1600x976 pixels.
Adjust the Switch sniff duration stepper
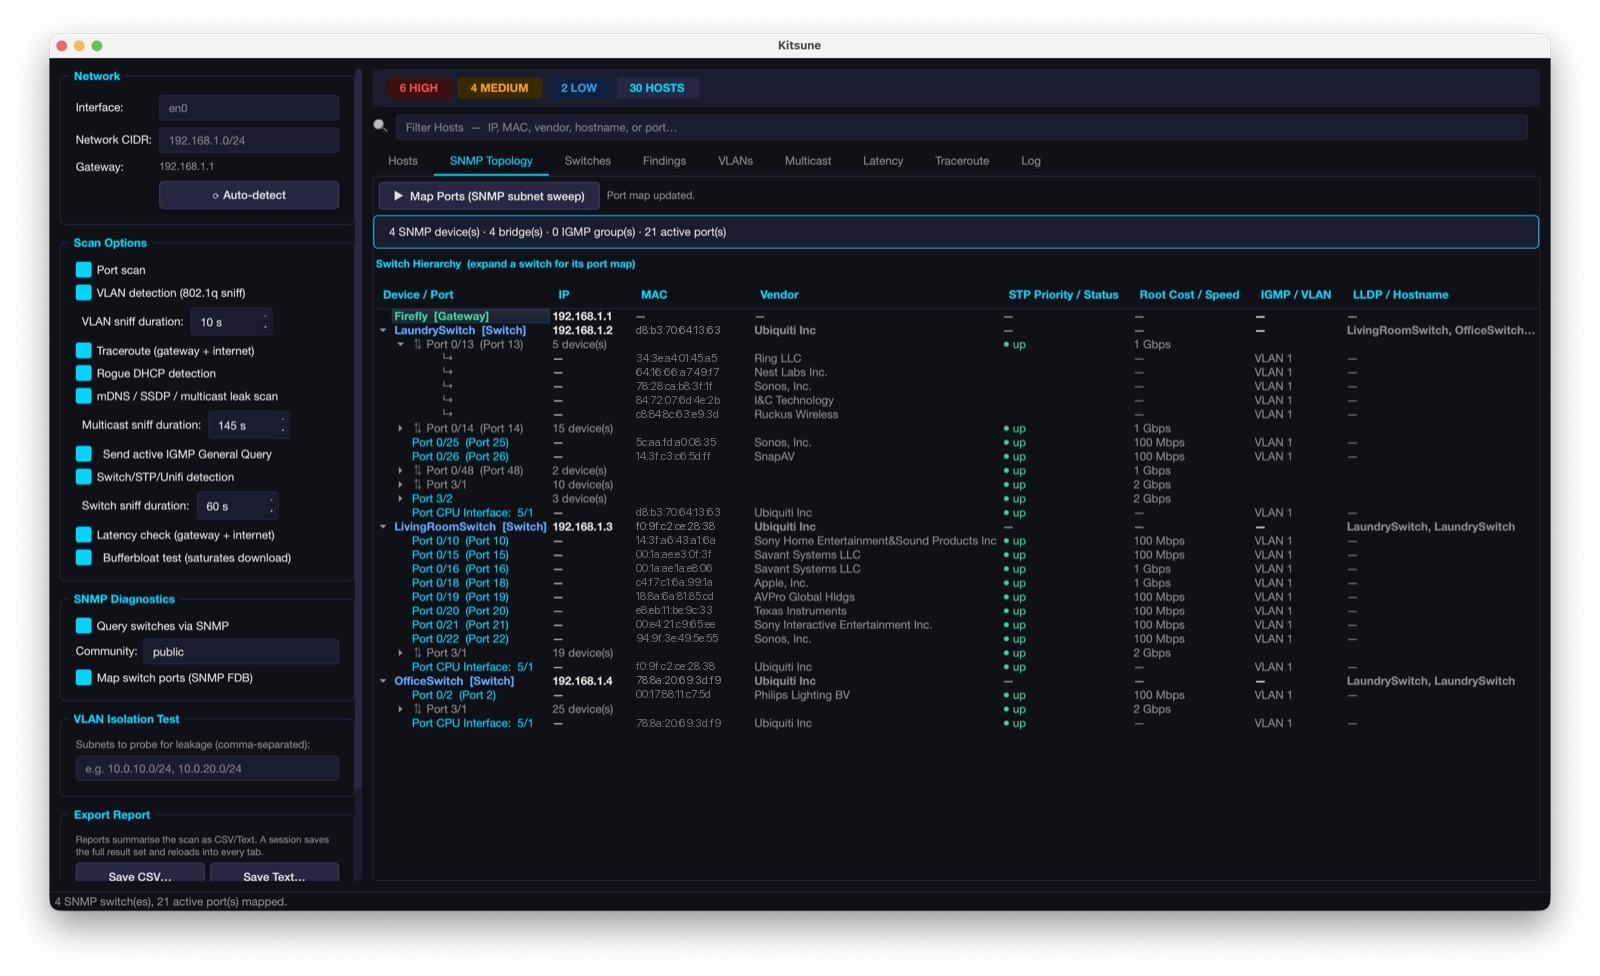click(x=271, y=506)
